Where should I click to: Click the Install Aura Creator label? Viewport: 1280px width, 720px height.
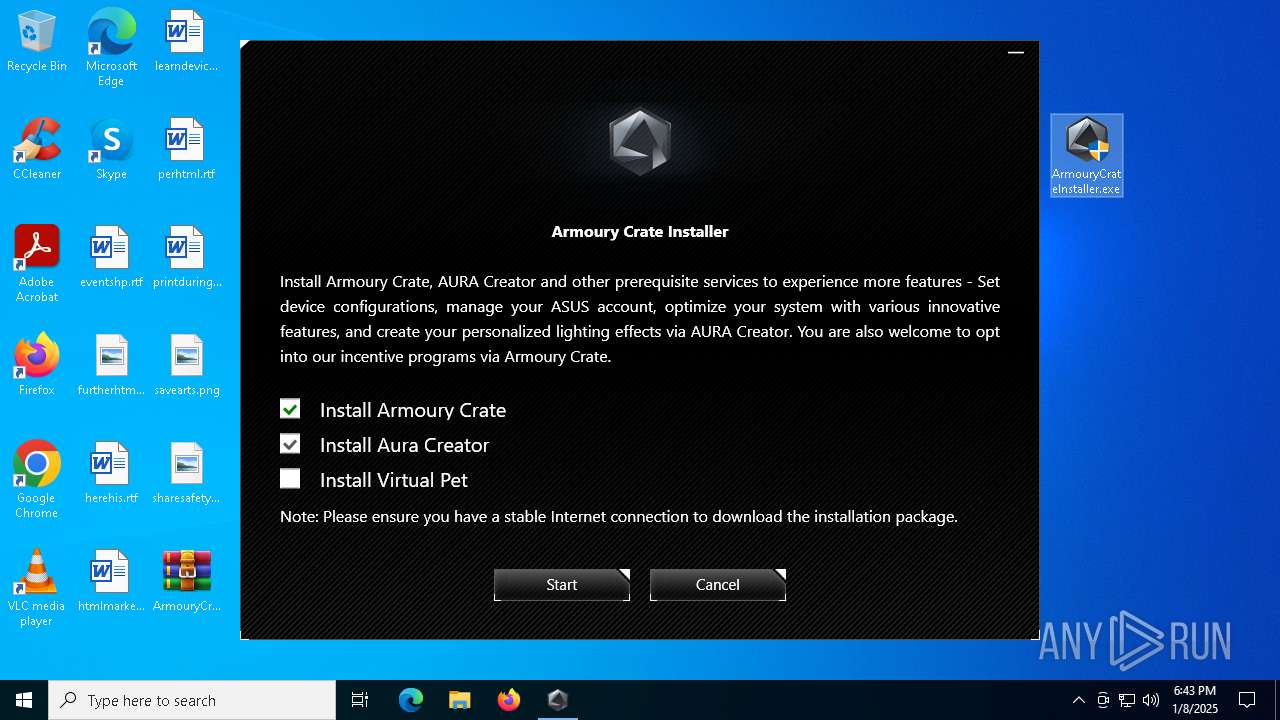click(405, 445)
